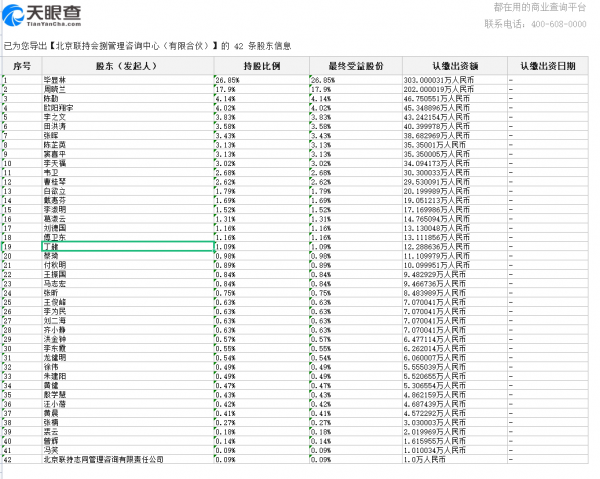Viewport: 600px width, 479px height.
Task: Select the 王振国 name cell
Action: (127, 274)
